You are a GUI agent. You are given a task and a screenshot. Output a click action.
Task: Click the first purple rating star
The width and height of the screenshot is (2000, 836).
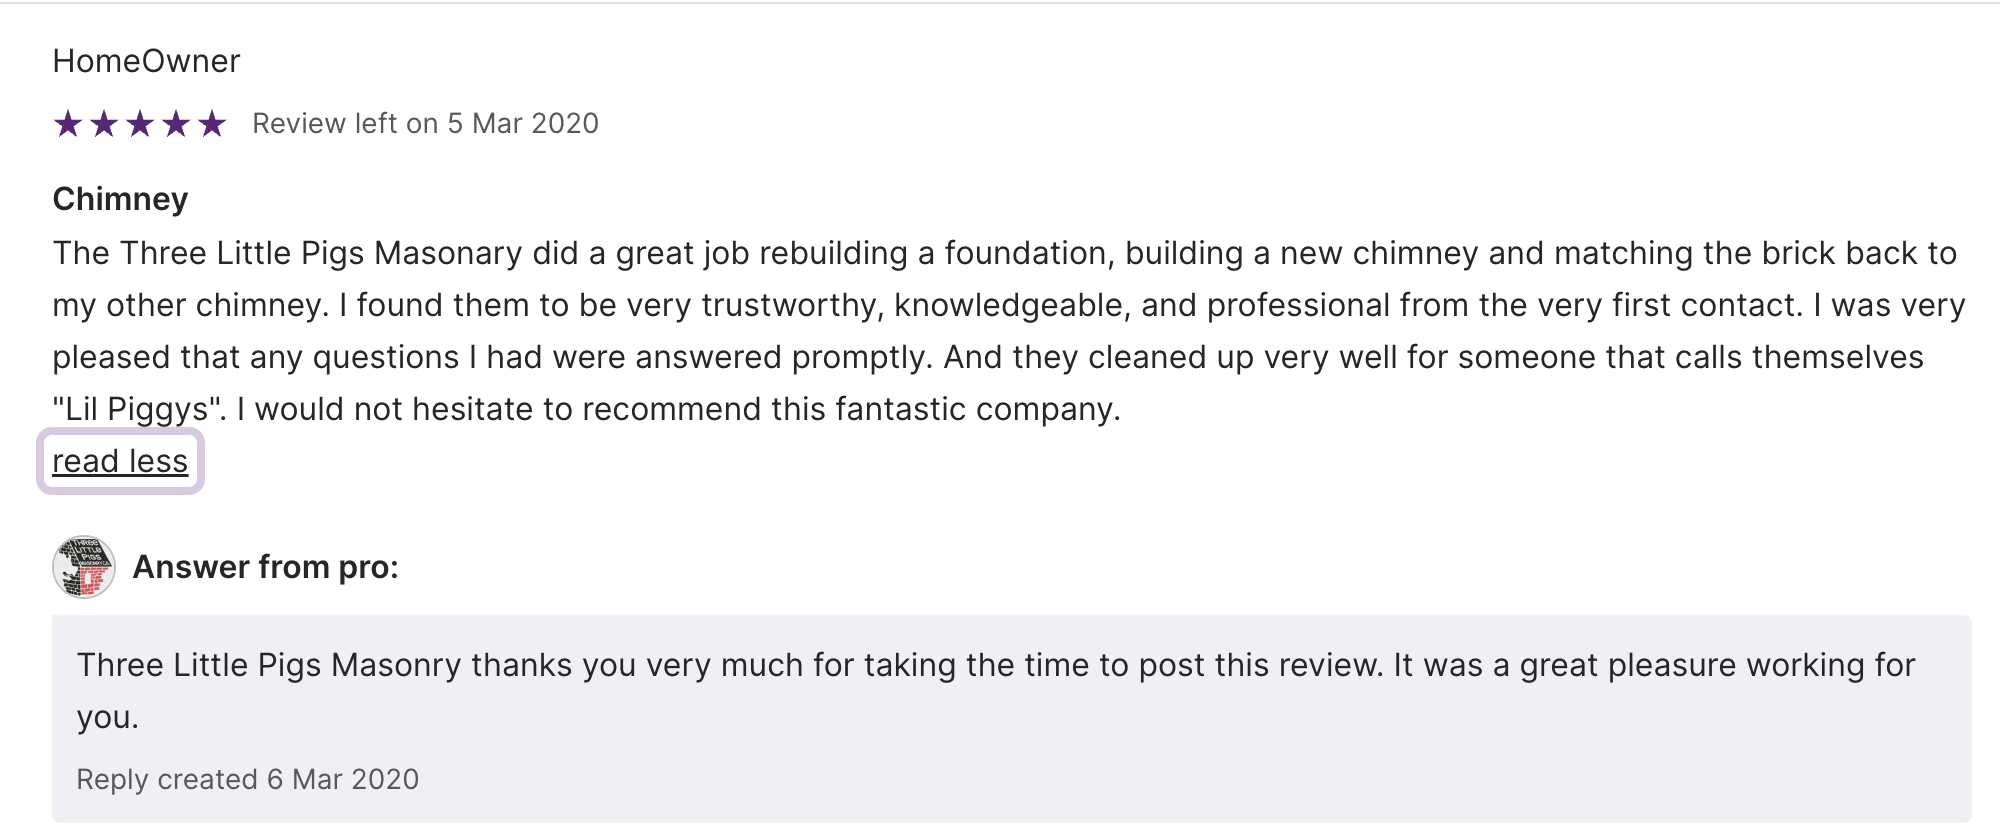click(x=68, y=124)
